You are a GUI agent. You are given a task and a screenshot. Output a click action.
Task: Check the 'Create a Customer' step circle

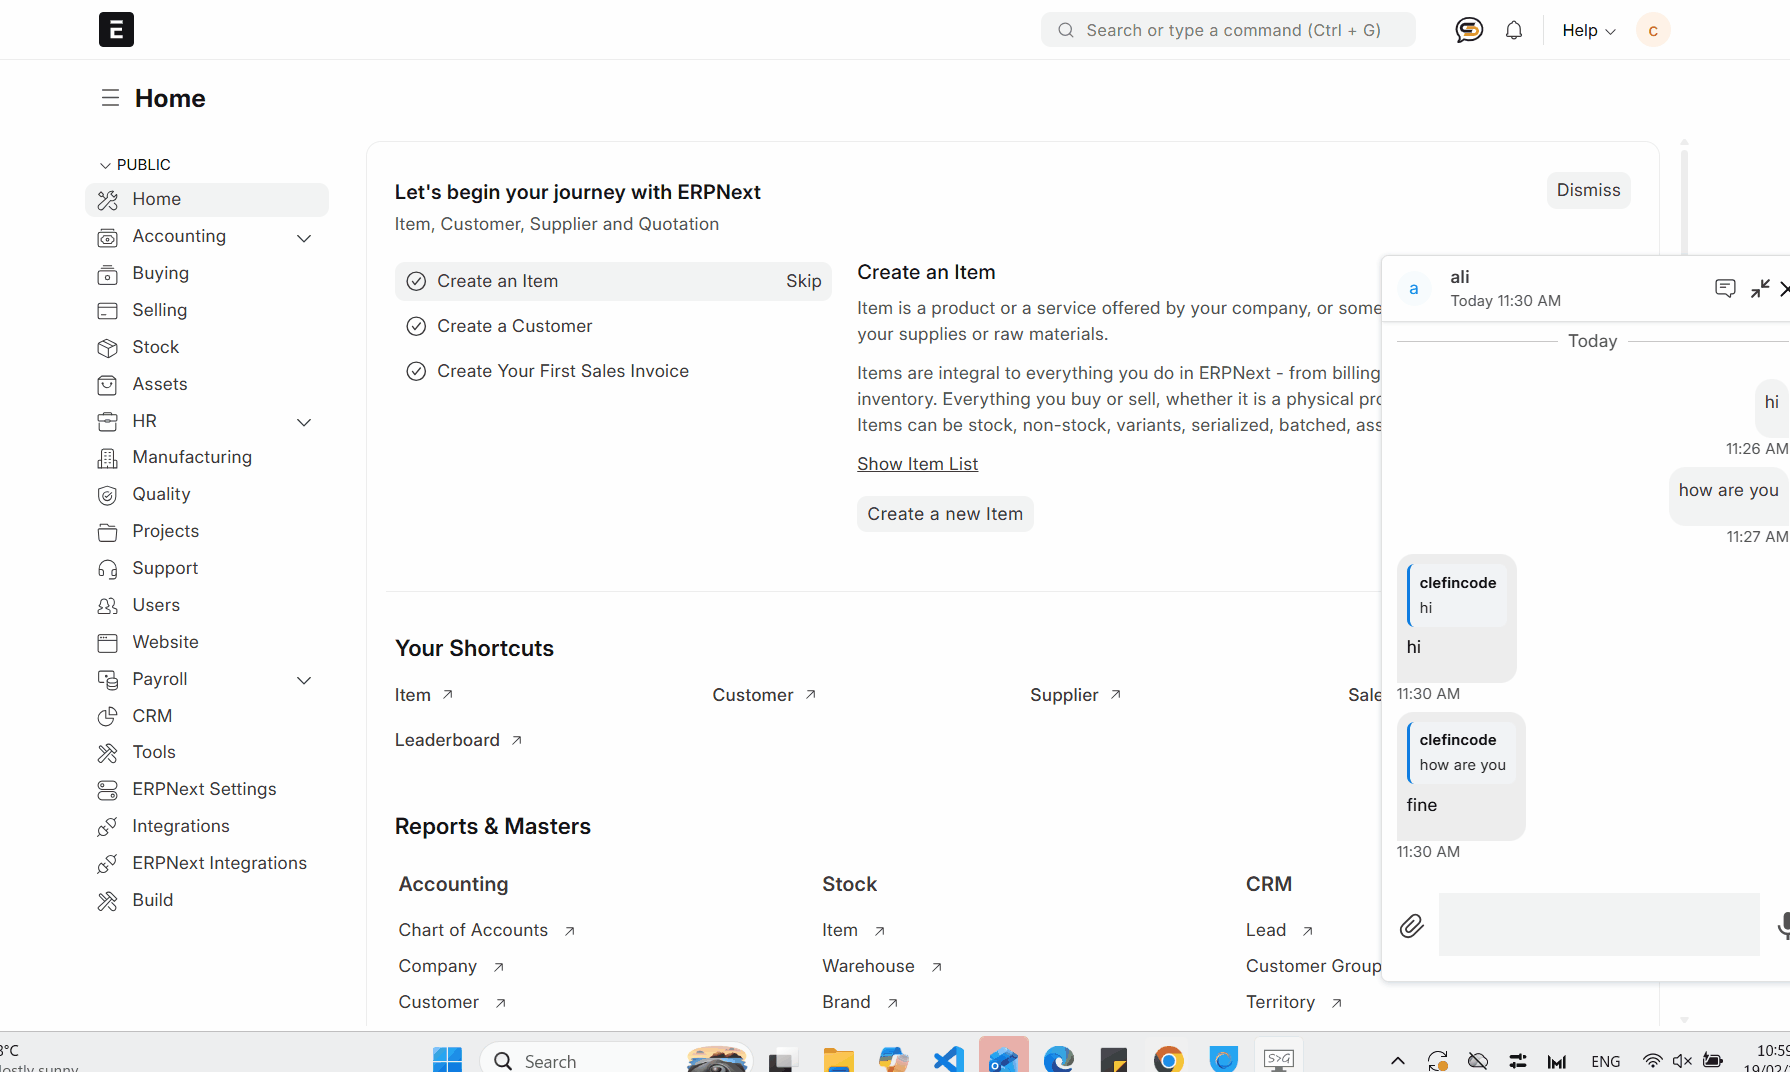[x=416, y=327]
